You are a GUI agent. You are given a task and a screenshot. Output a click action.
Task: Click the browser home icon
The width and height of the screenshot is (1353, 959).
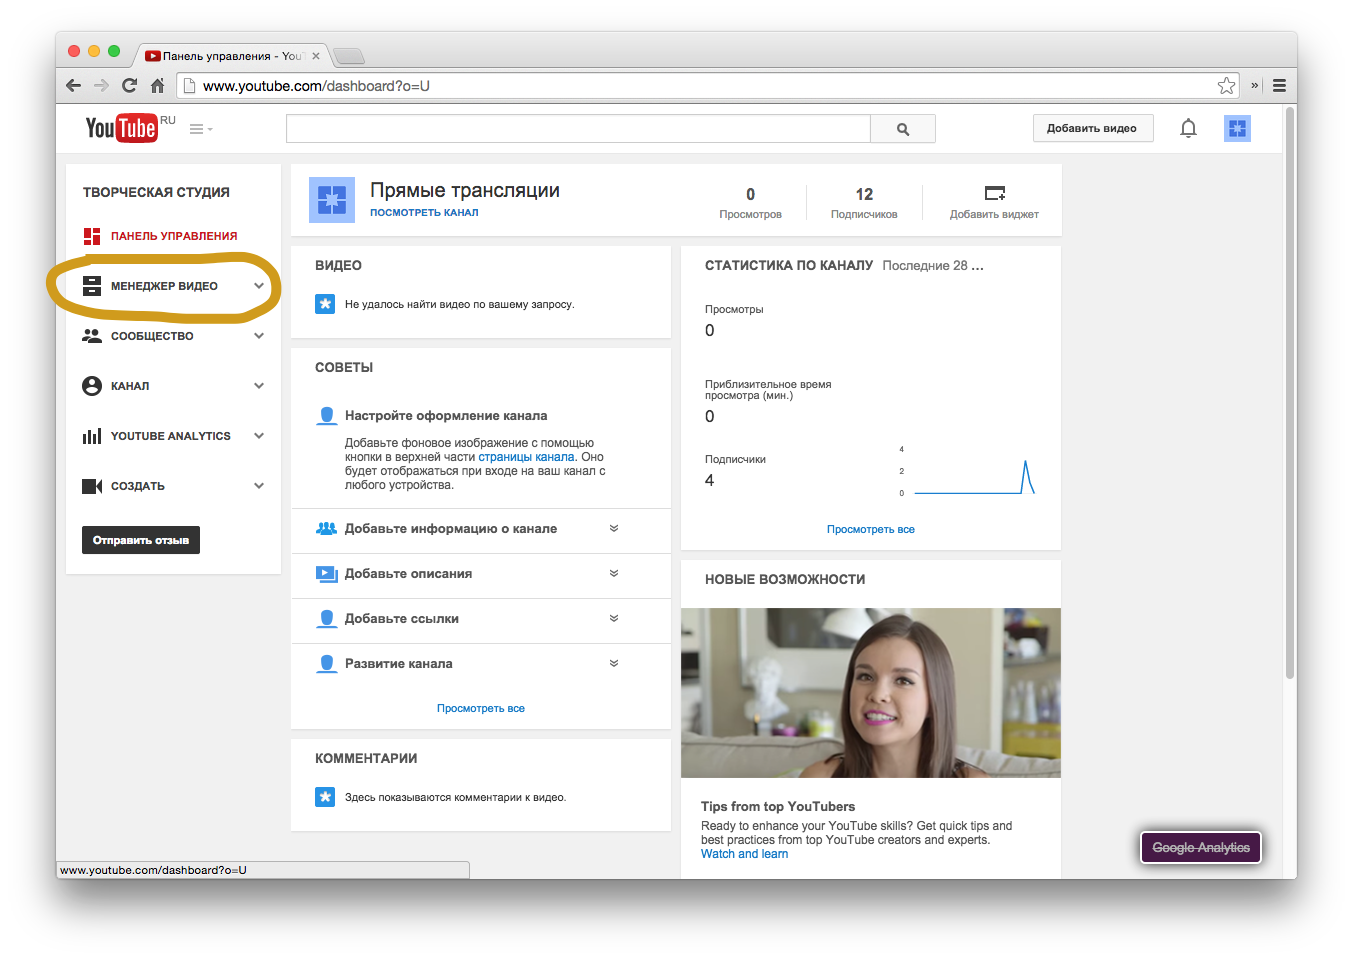tap(157, 86)
